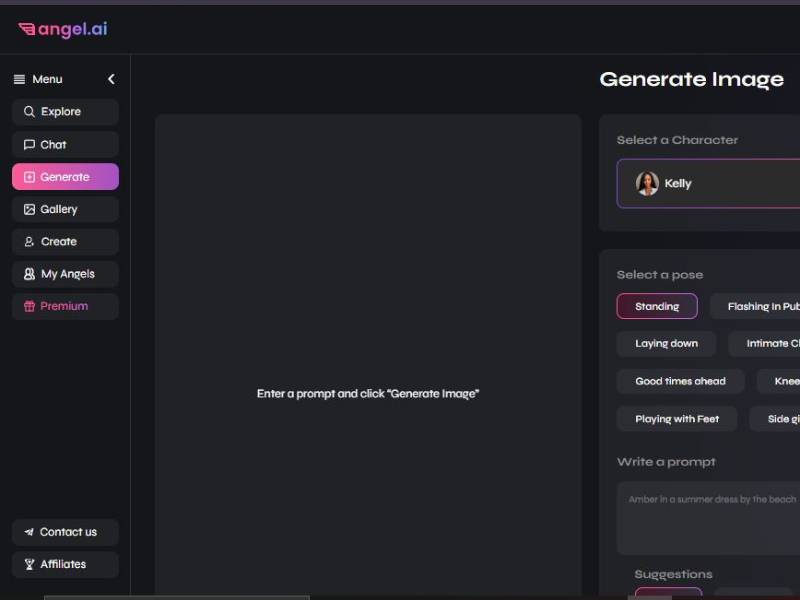Click the angel.ai logo
This screenshot has width=800, height=600.
(62, 29)
